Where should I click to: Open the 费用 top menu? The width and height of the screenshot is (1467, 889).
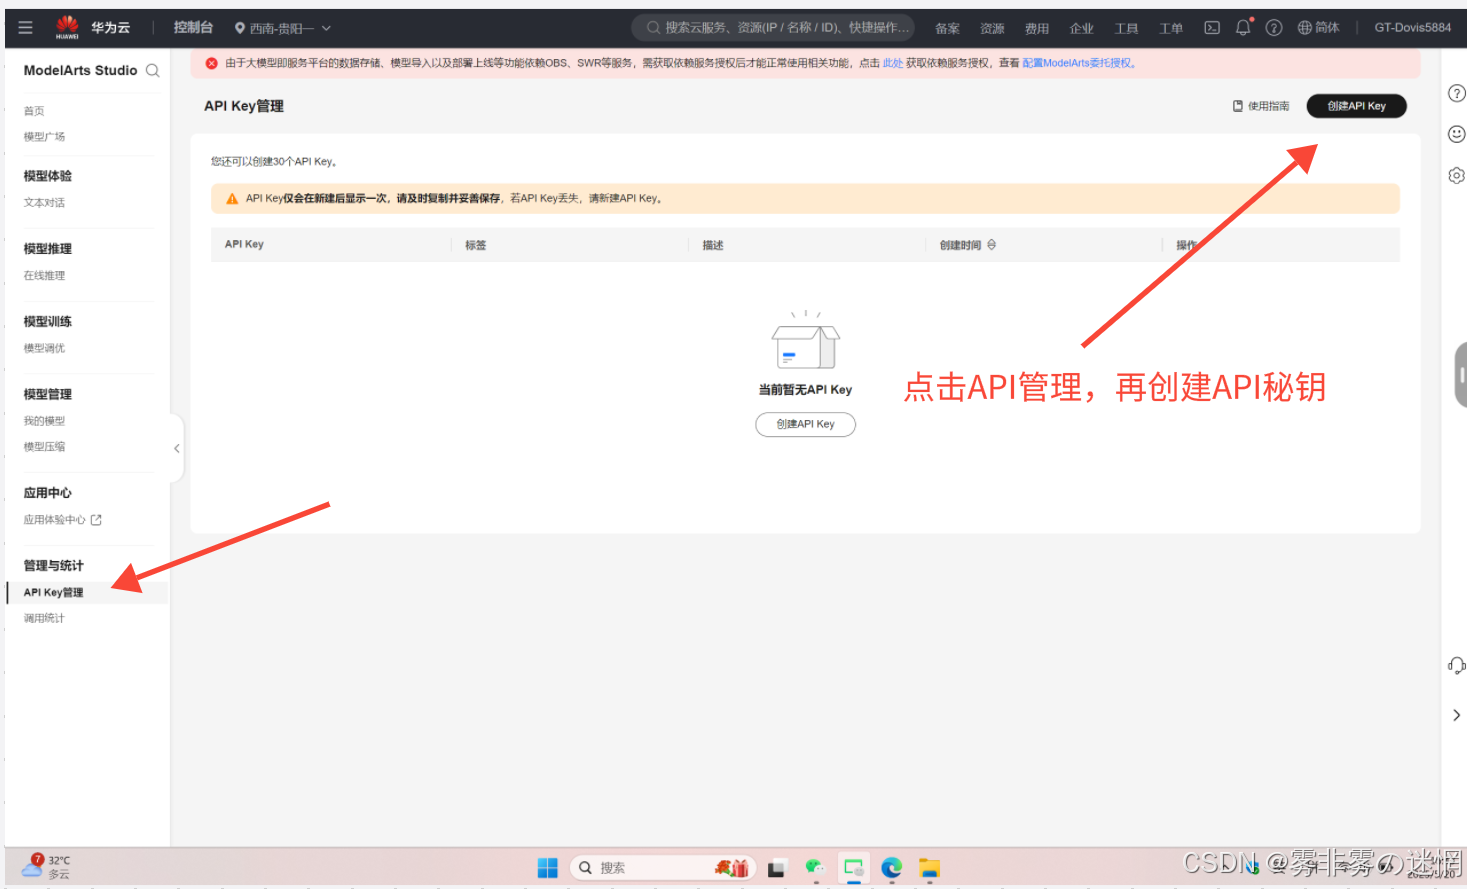(1037, 28)
